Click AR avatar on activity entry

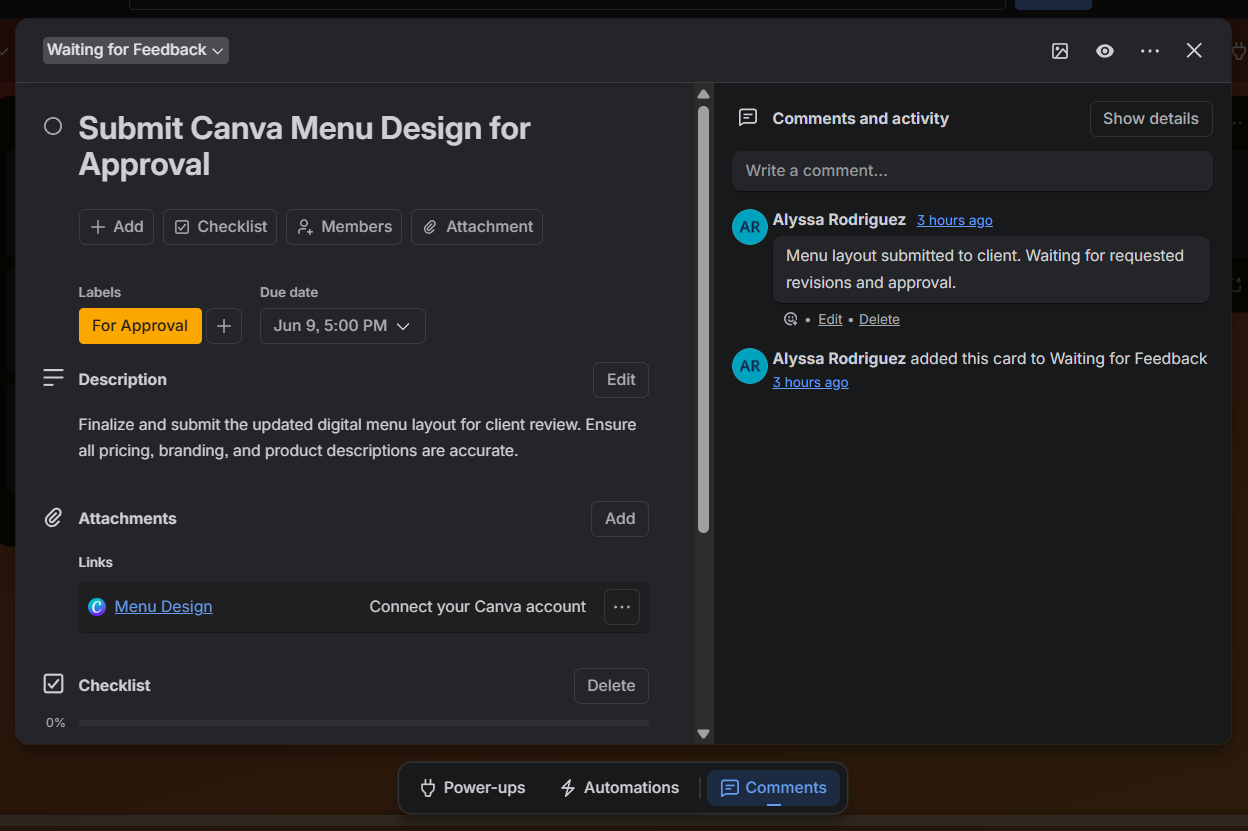pos(750,366)
